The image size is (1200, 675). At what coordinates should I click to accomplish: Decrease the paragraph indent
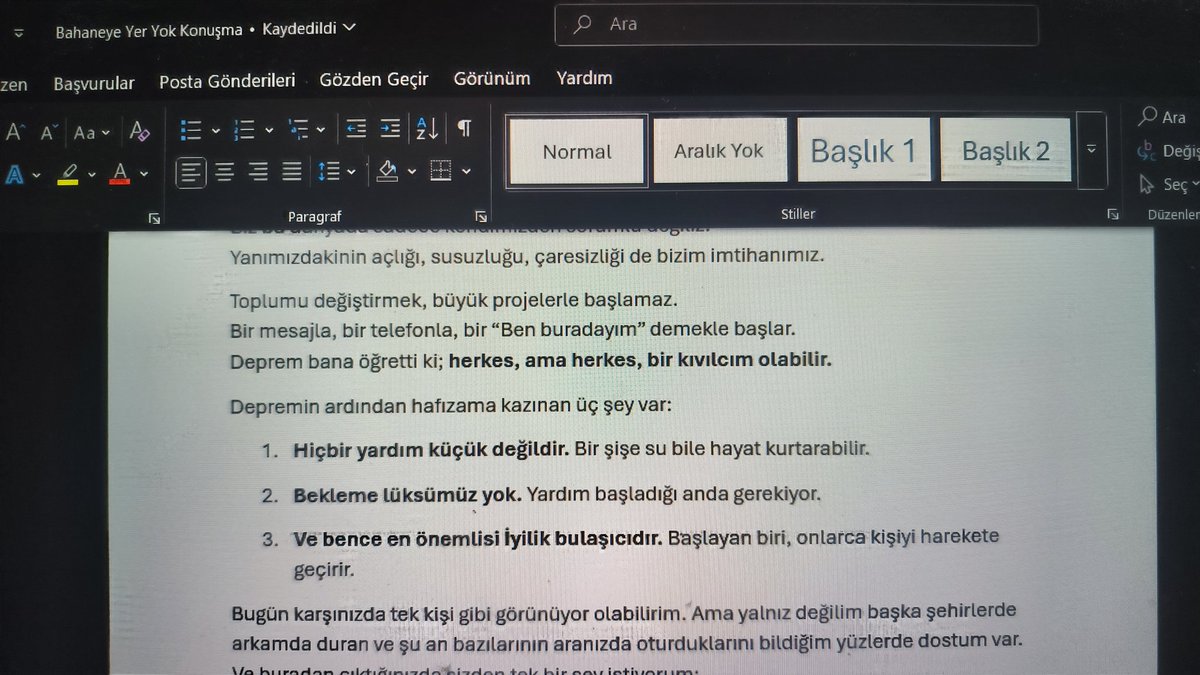coord(356,129)
